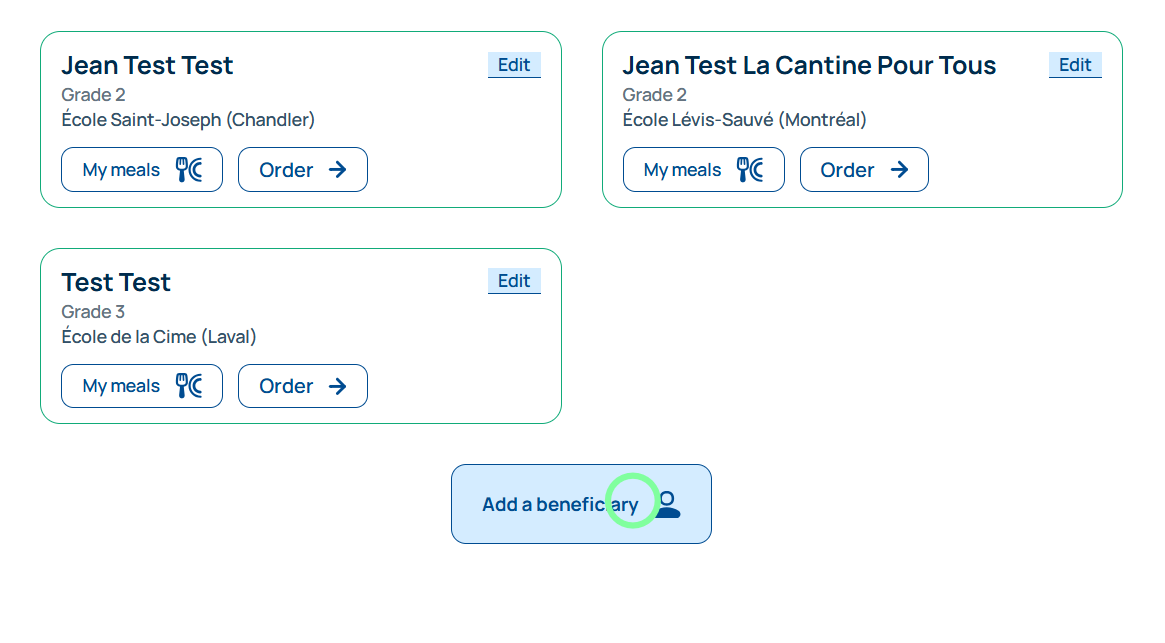Click the person icon on Add a beneficiary

(667, 504)
